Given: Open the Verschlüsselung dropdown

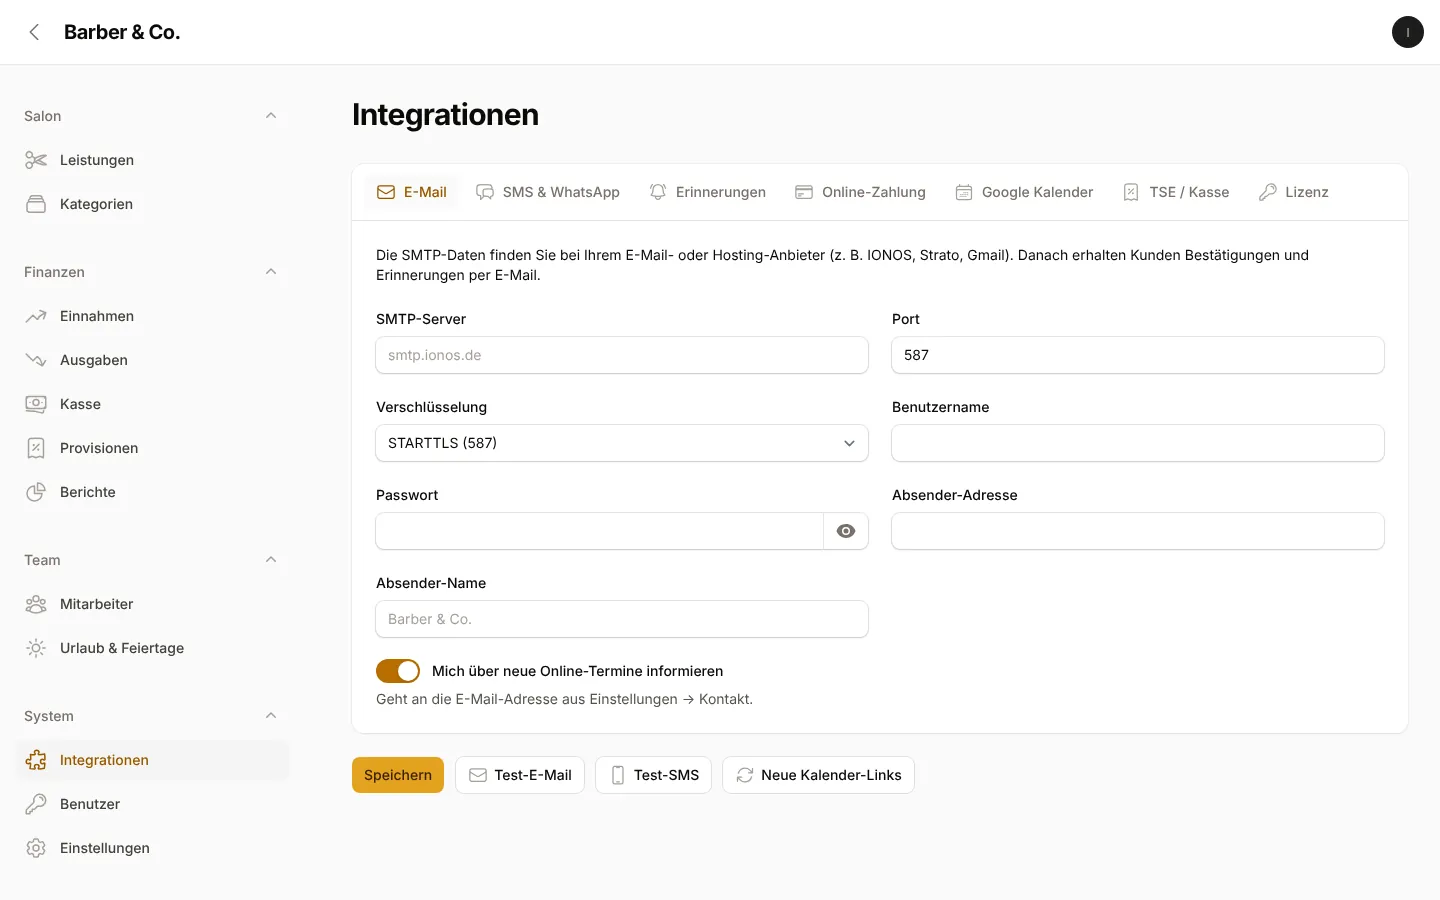Looking at the screenshot, I should click(622, 443).
